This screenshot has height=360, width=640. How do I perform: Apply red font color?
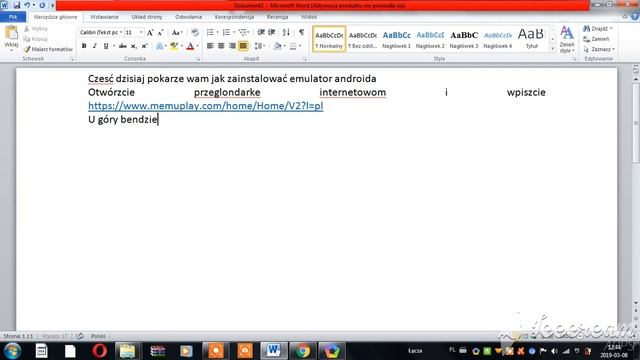(x=190, y=46)
